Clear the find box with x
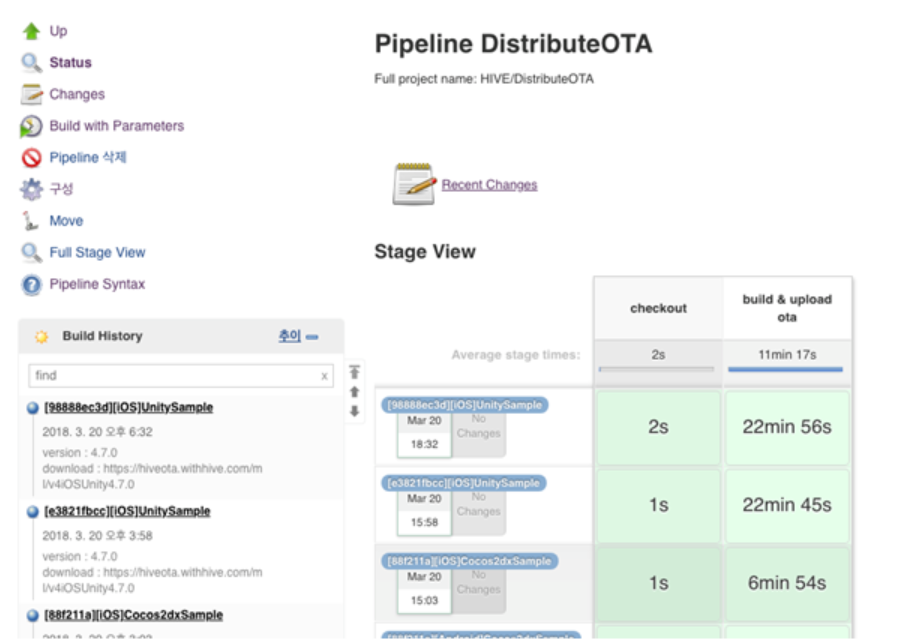 [x=324, y=376]
